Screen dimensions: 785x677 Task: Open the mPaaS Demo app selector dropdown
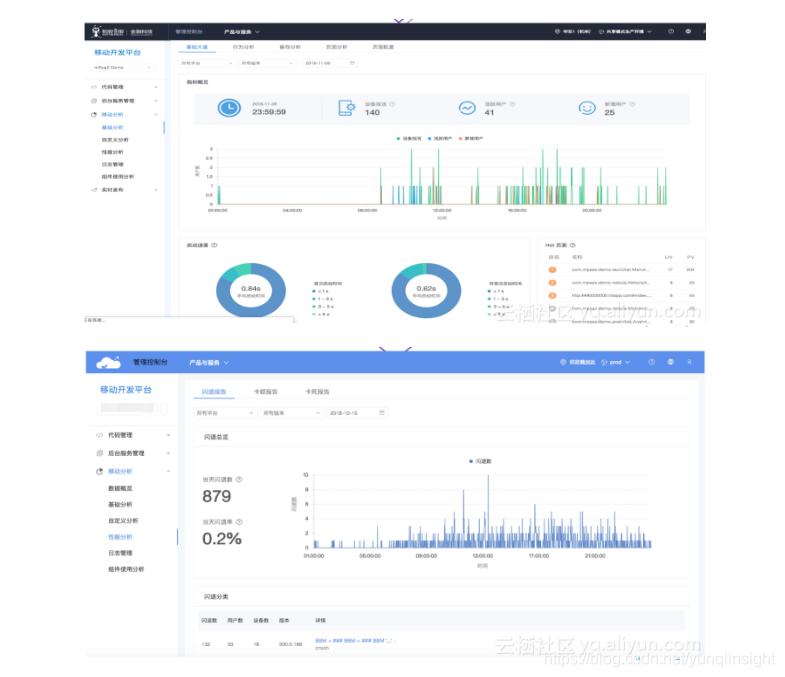click(x=123, y=68)
